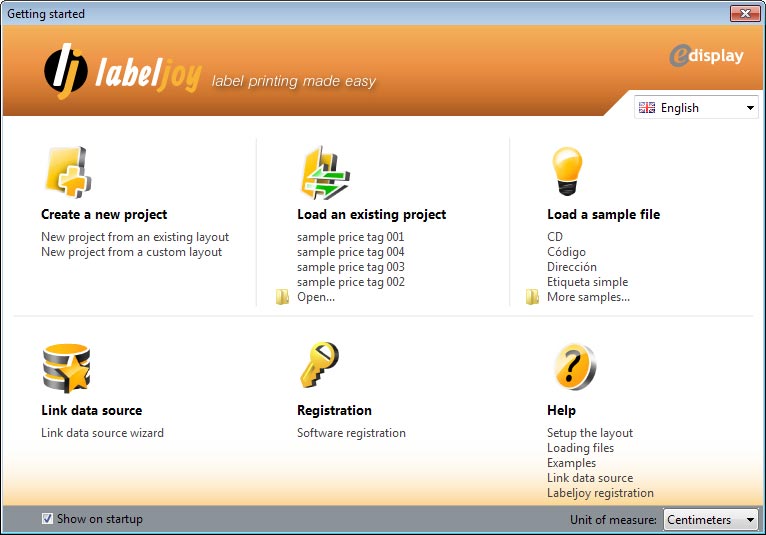The height and width of the screenshot is (535, 766).
Task: Click the Registration heading
Action: 335,410
